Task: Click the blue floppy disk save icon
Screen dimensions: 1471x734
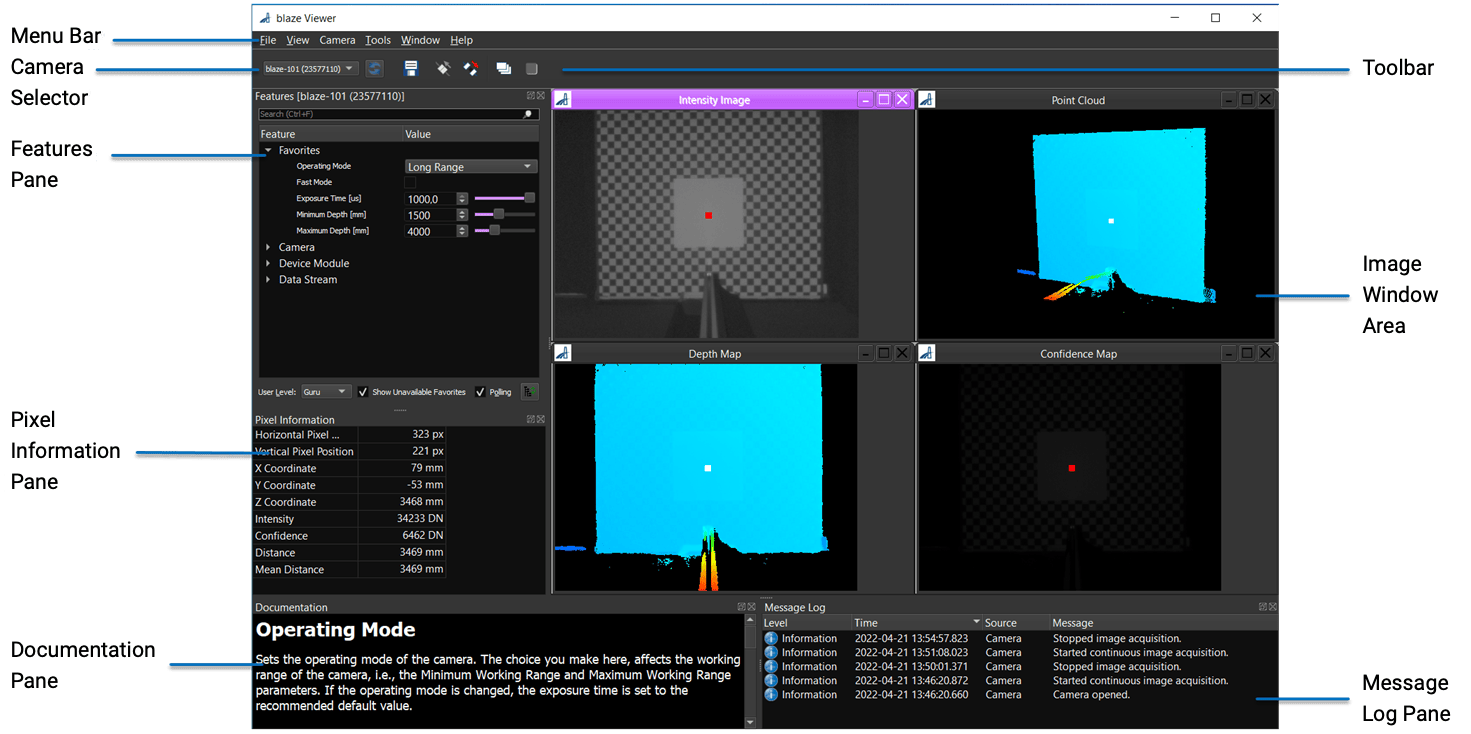Action: (410, 69)
